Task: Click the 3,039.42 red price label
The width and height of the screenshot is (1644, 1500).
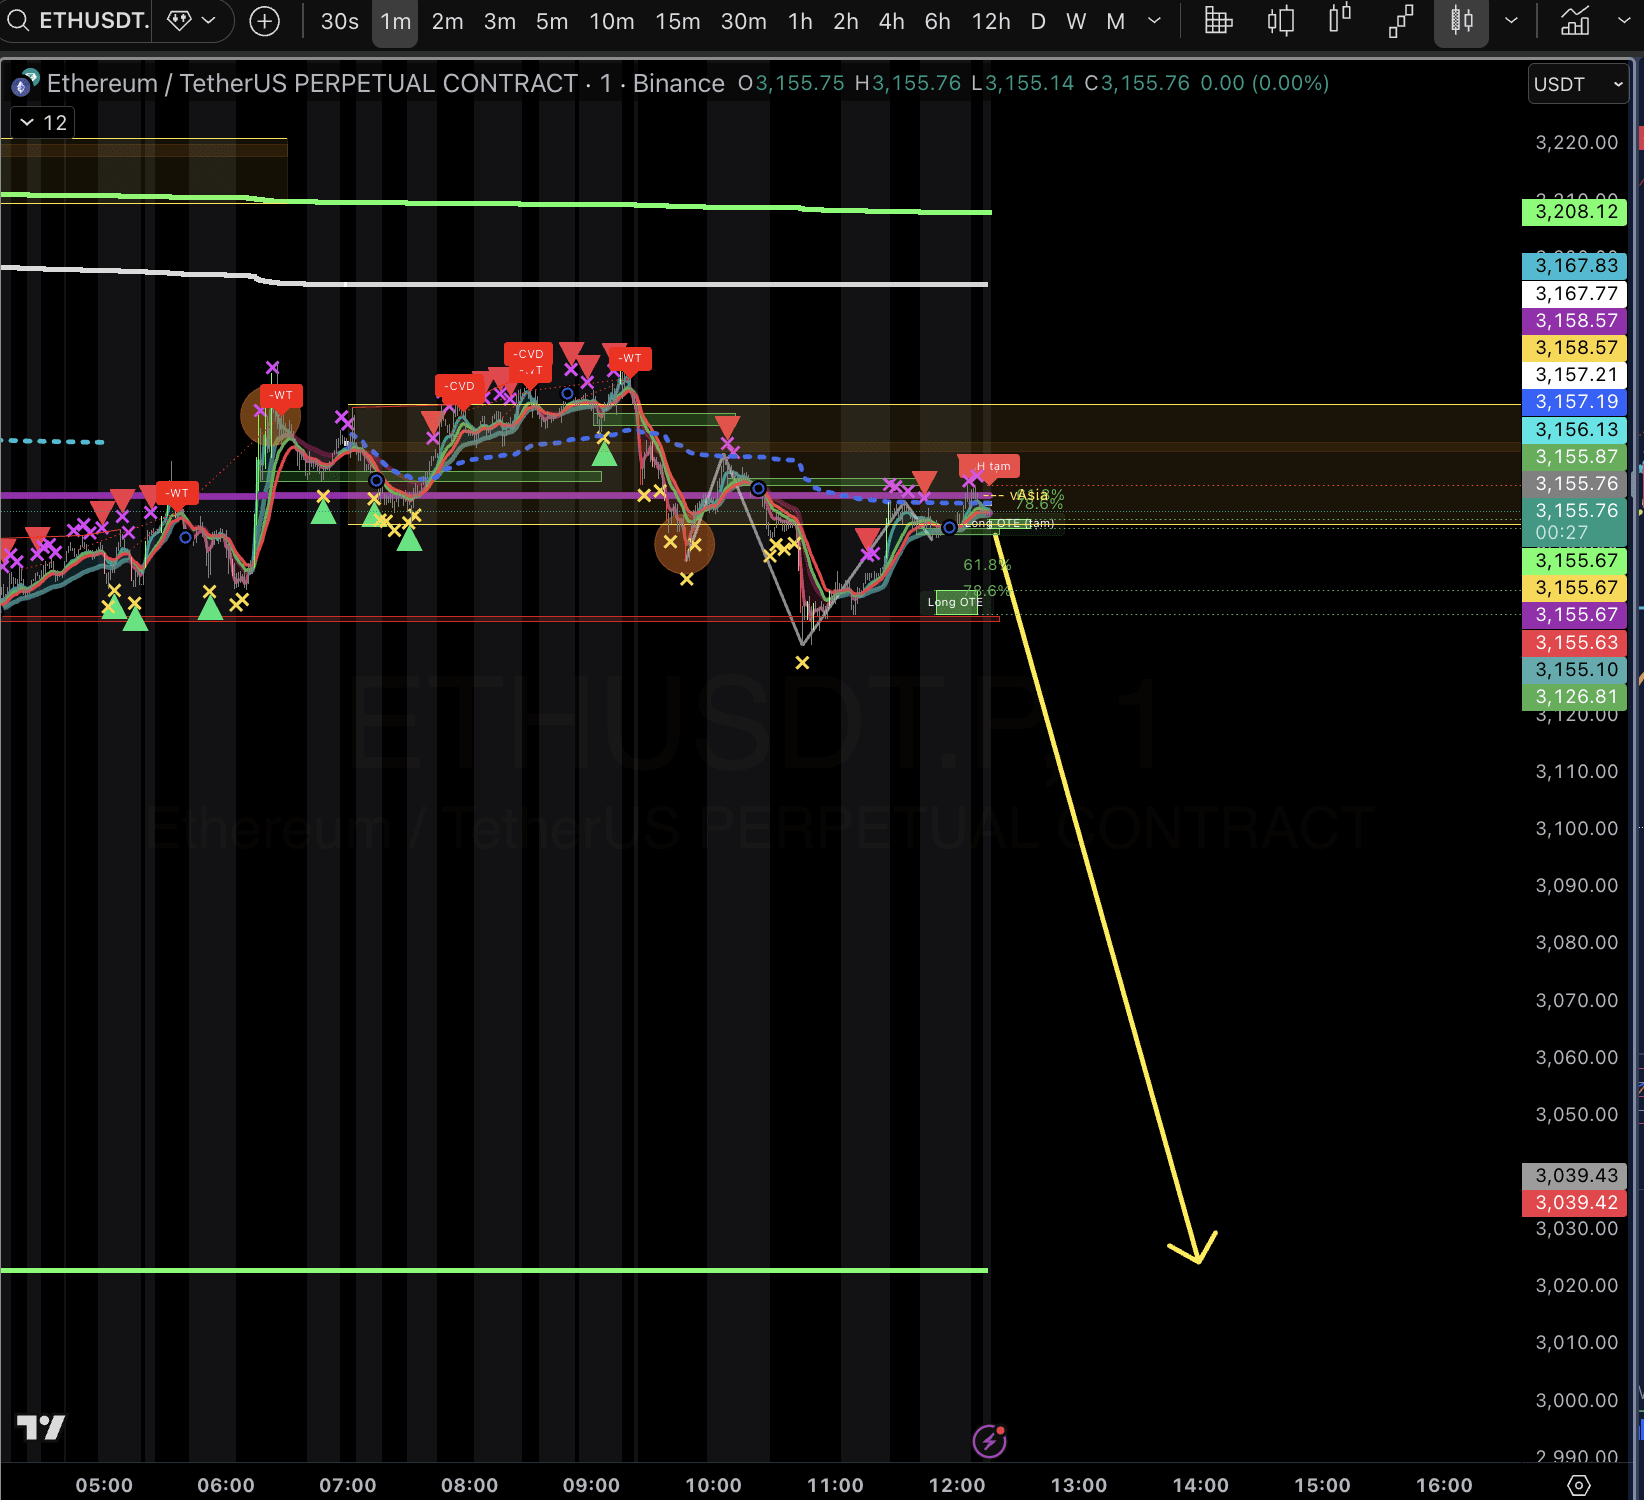Action: coord(1575,1203)
